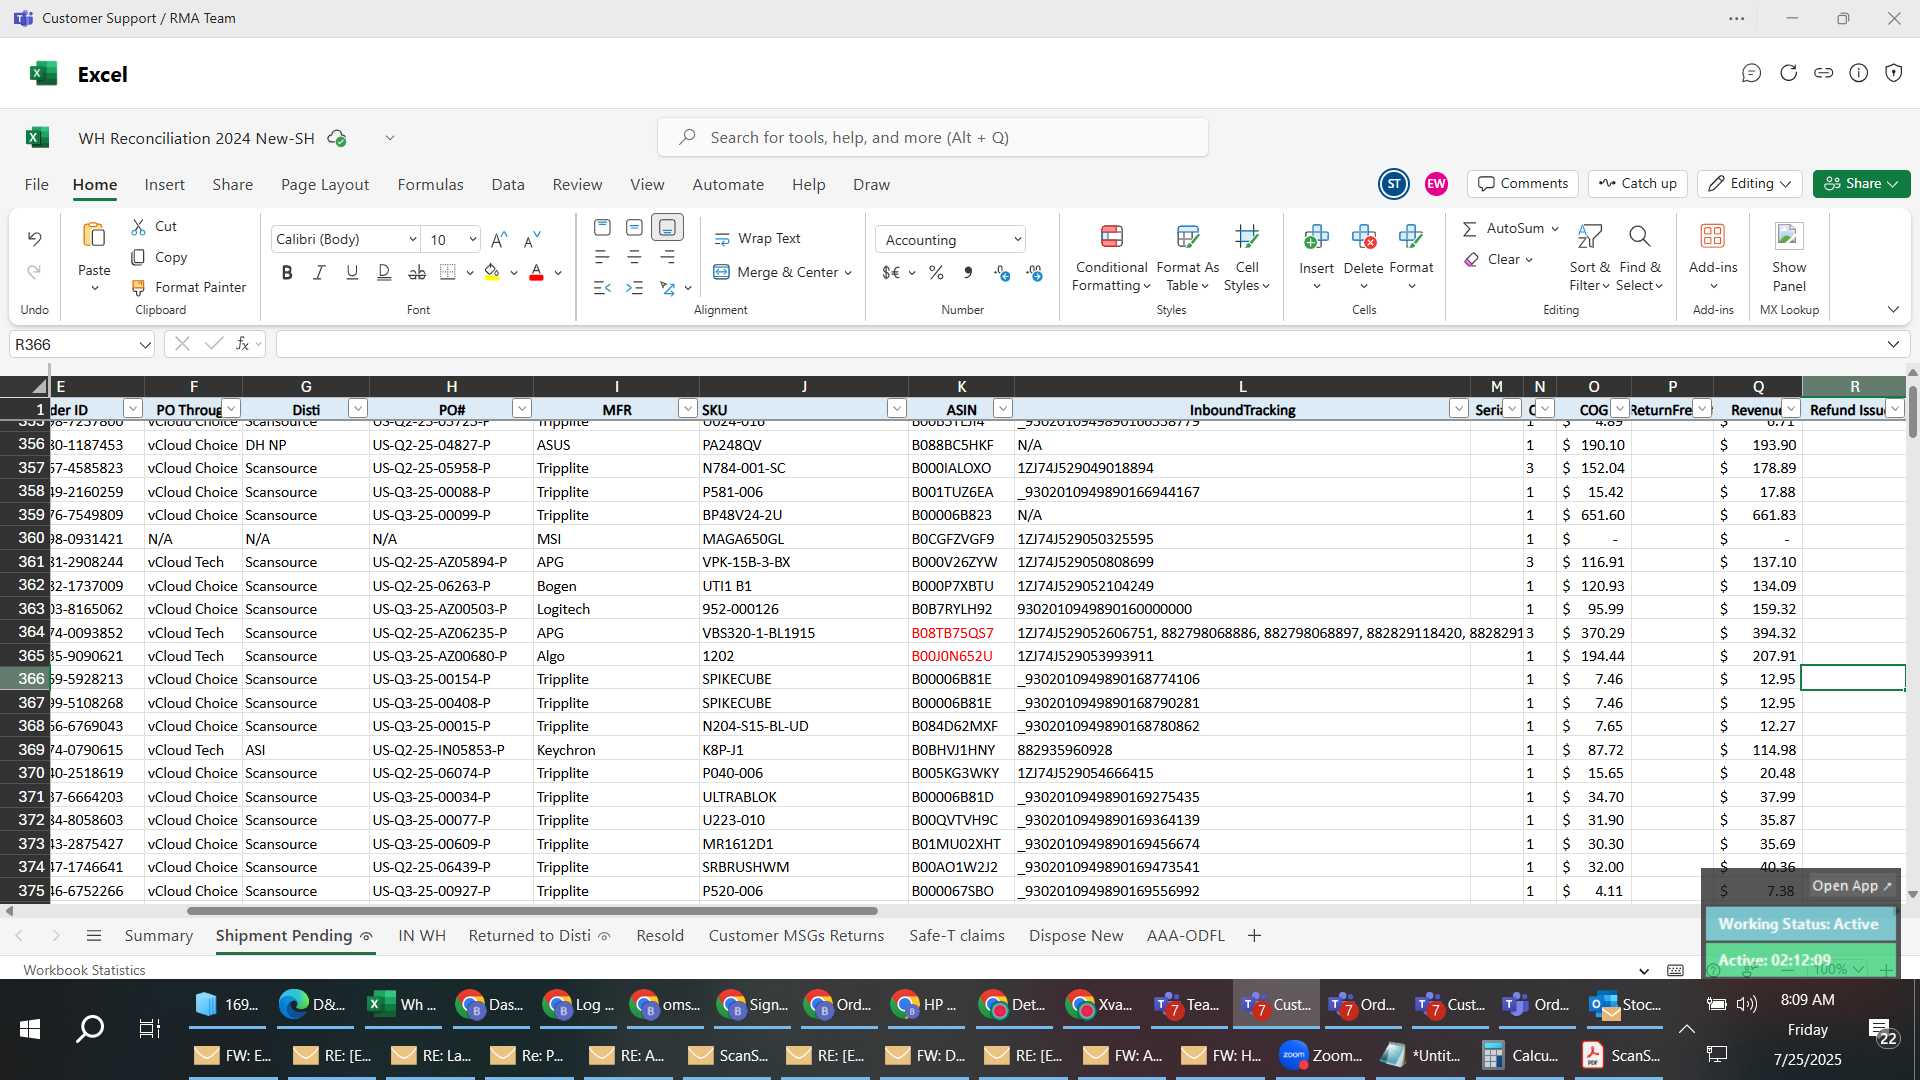The height and width of the screenshot is (1080, 1920).
Task: Open the Insert ribbon tab
Action: [164, 184]
